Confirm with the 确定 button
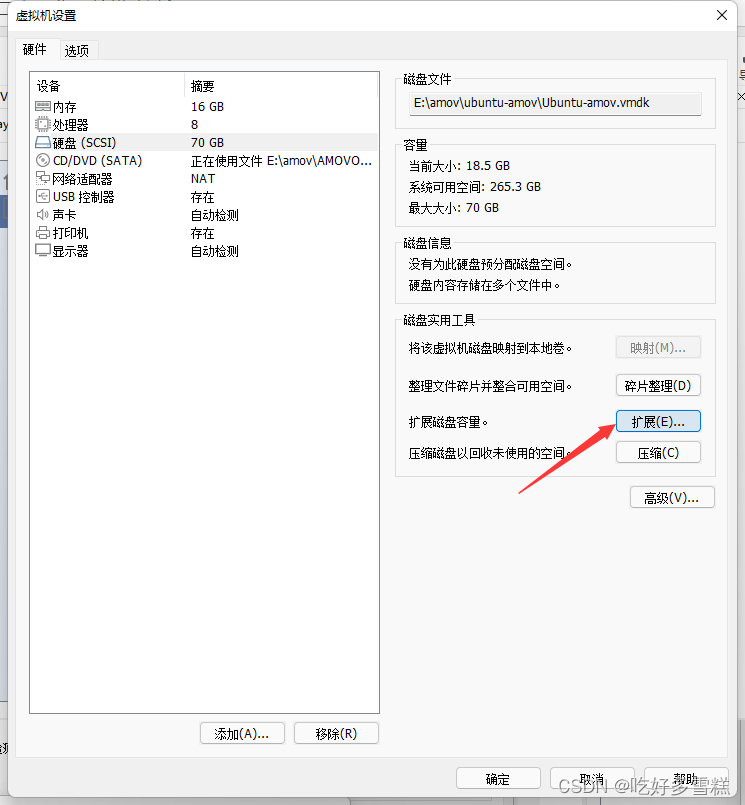Image resolution: width=745 pixels, height=805 pixels. click(498, 779)
